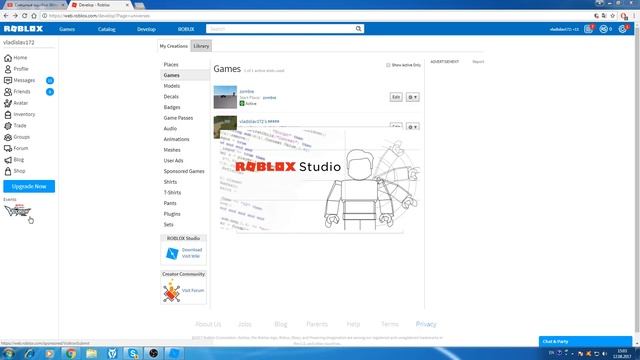Select the Badges category

[x=172, y=107]
